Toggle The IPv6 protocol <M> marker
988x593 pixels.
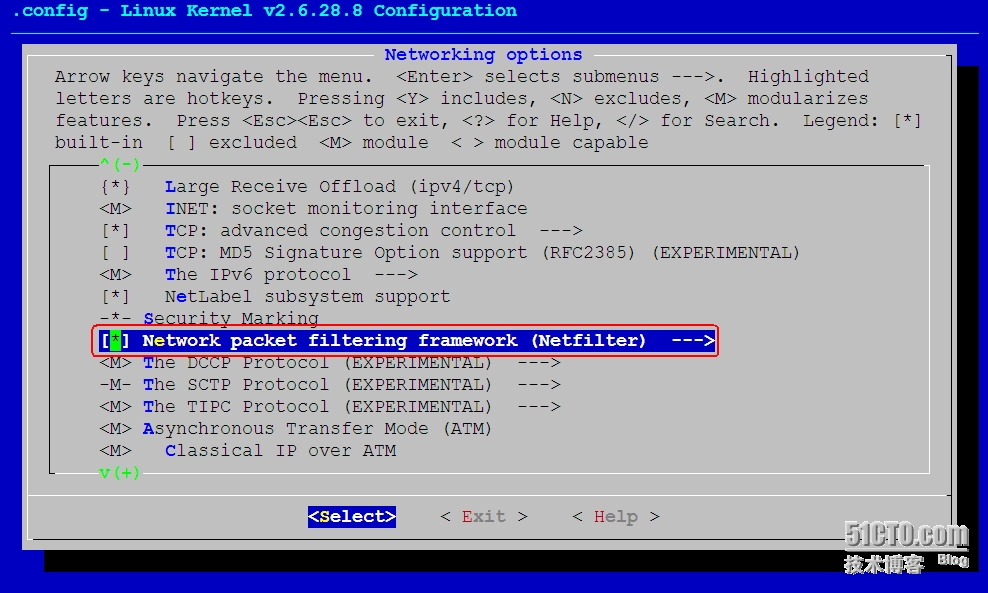coord(115,275)
